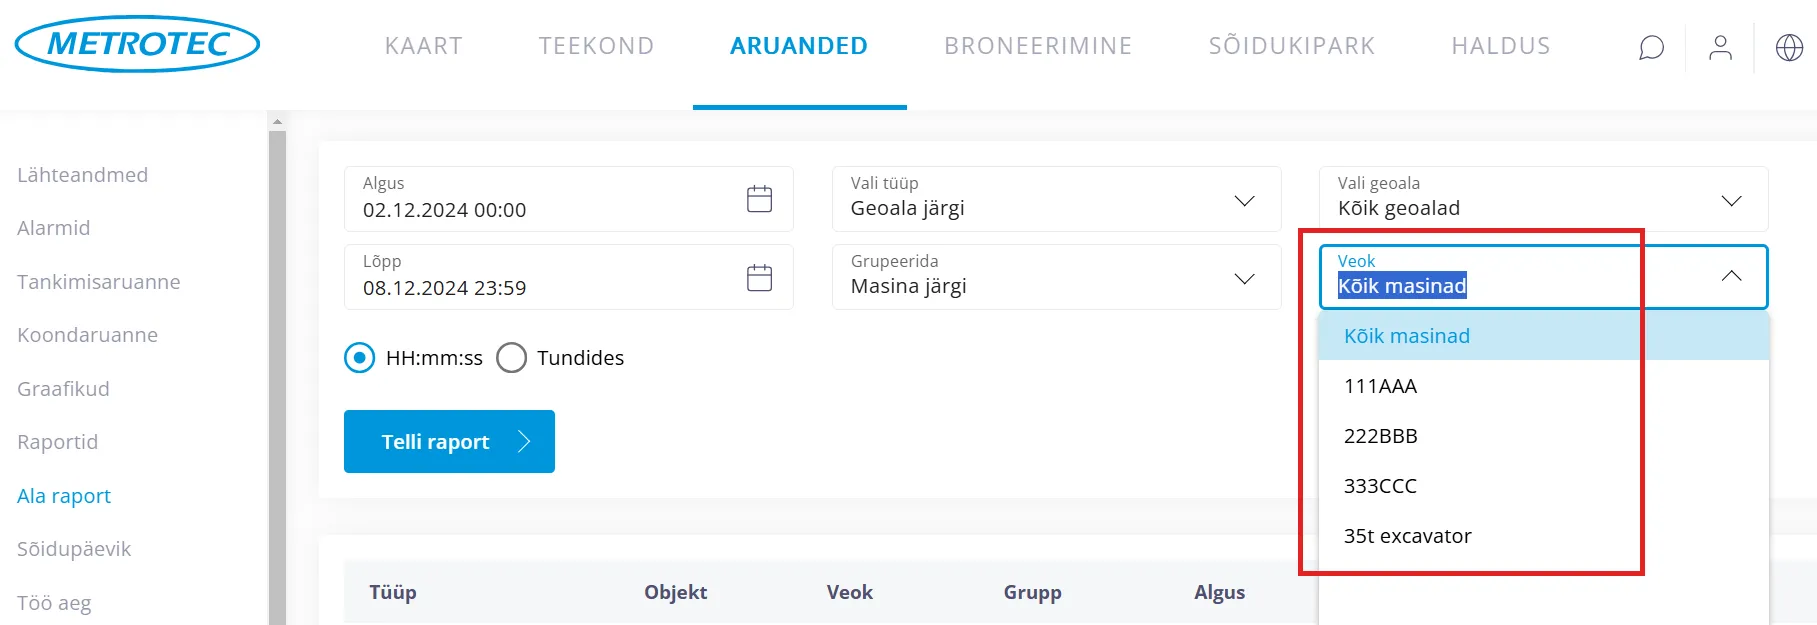Open the user profile icon

[1720, 48]
